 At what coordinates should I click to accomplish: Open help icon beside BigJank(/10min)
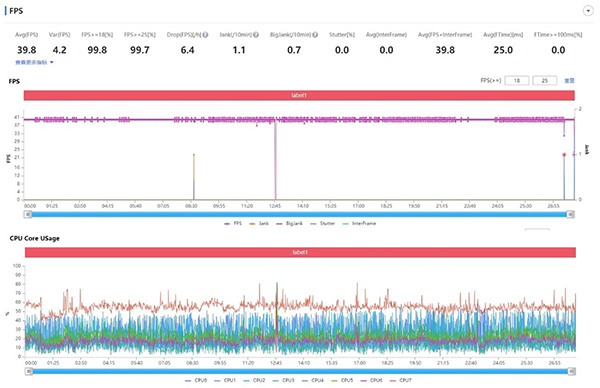(x=315, y=35)
